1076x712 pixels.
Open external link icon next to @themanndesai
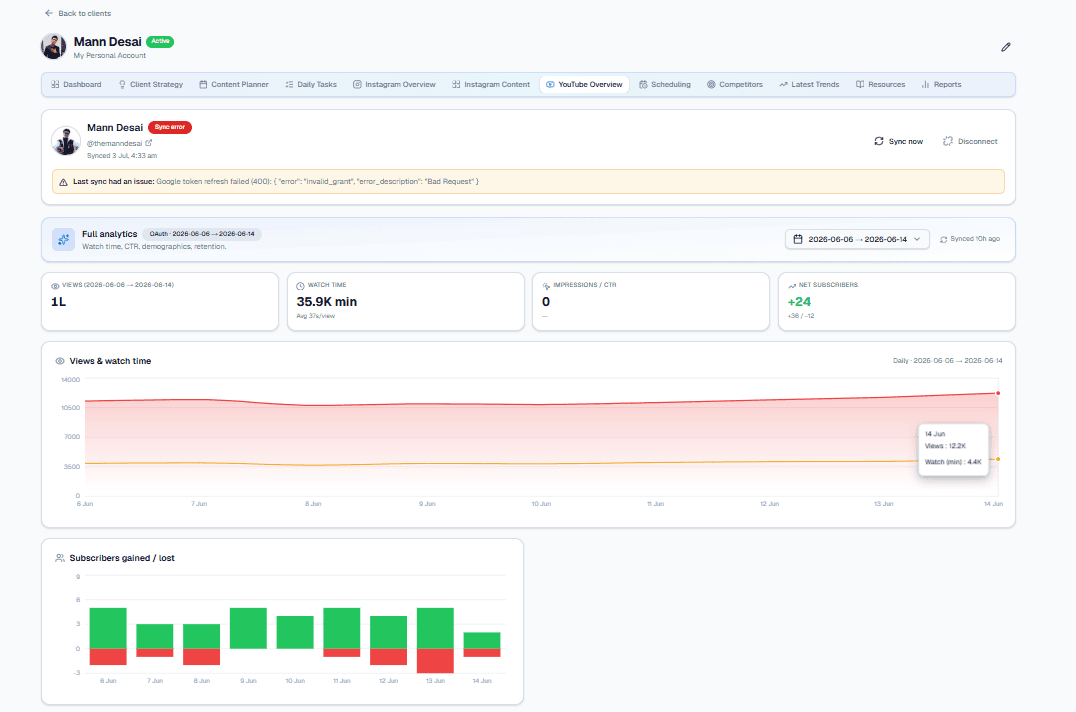pyautogui.click(x=148, y=143)
